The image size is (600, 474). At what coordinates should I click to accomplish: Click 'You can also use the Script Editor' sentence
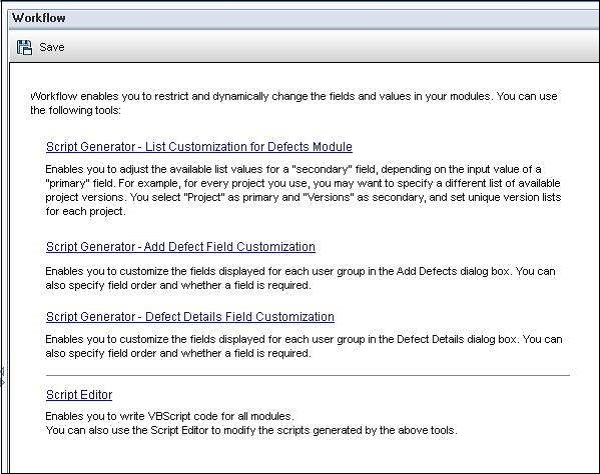click(x=251, y=430)
